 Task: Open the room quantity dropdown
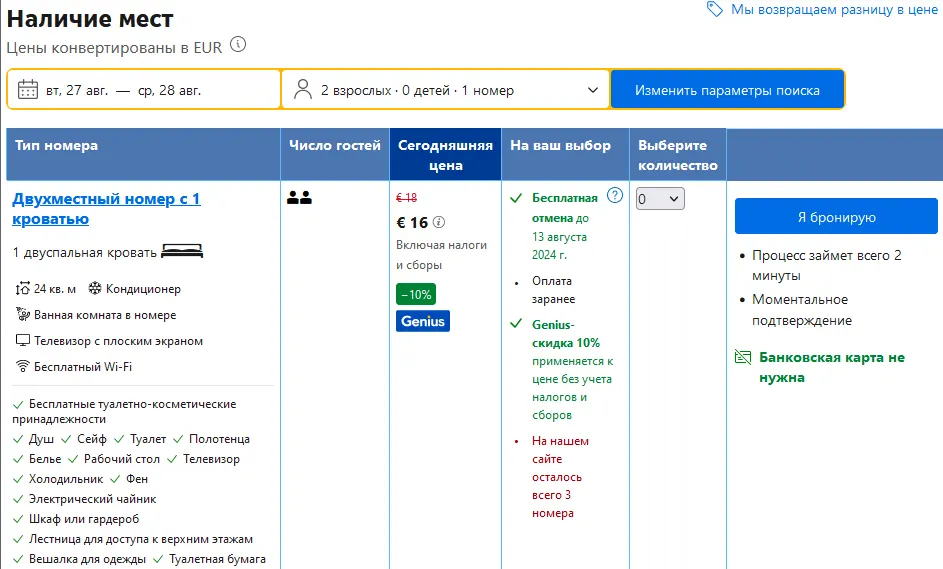click(660, 199)
